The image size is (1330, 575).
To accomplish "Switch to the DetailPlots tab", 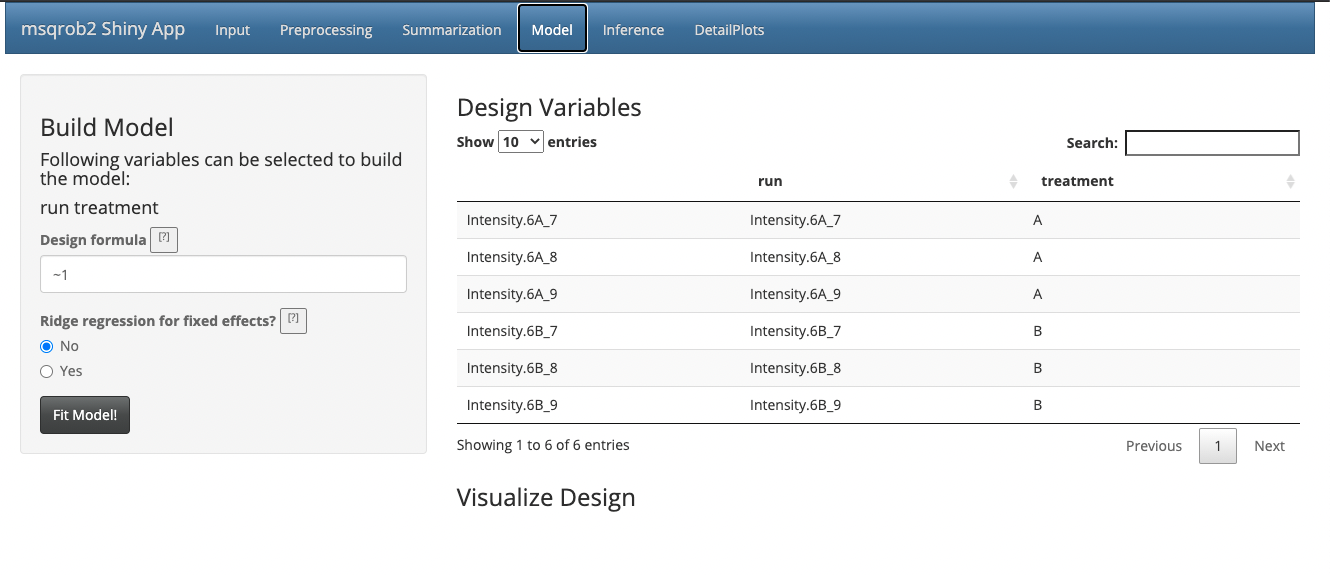I will (x=729, y=30).
